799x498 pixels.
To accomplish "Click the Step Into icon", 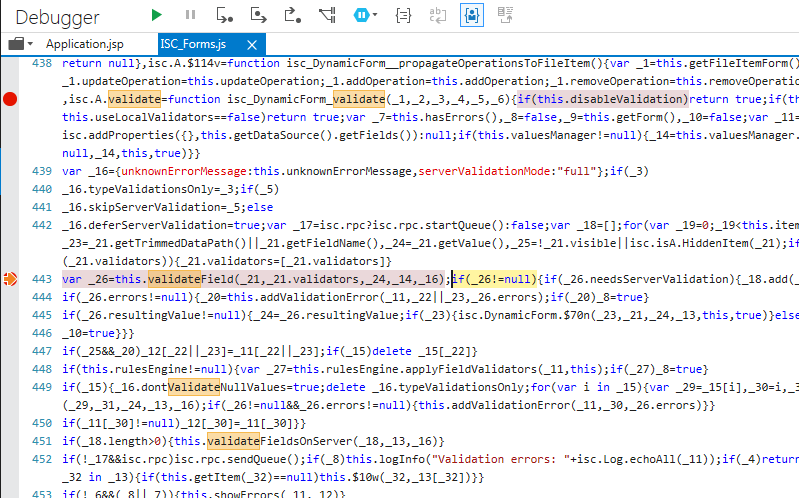I will click(x=225, y=15).
